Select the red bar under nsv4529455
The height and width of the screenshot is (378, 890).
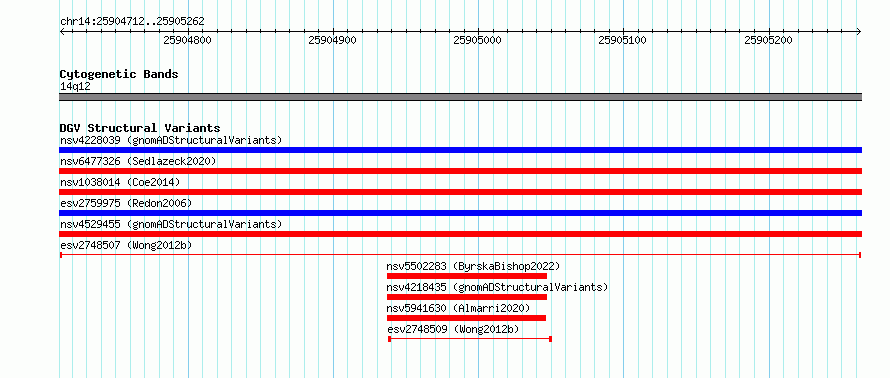coord(460,234)
